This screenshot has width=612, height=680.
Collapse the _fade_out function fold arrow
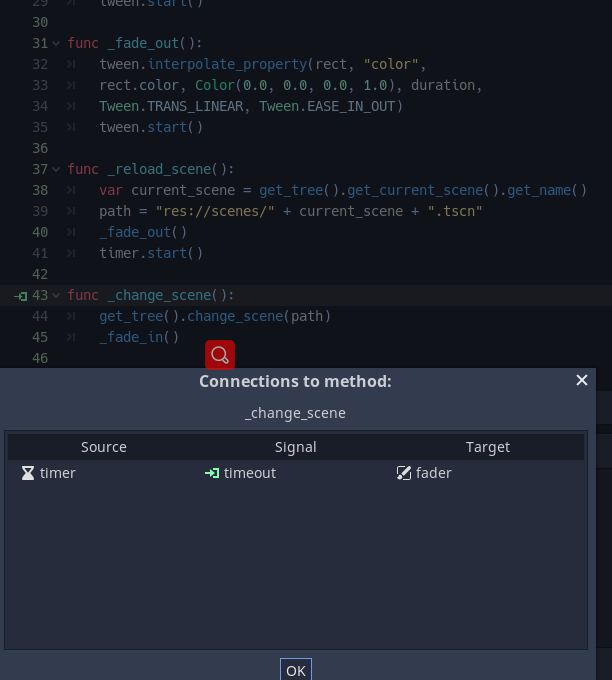[56, 44]
